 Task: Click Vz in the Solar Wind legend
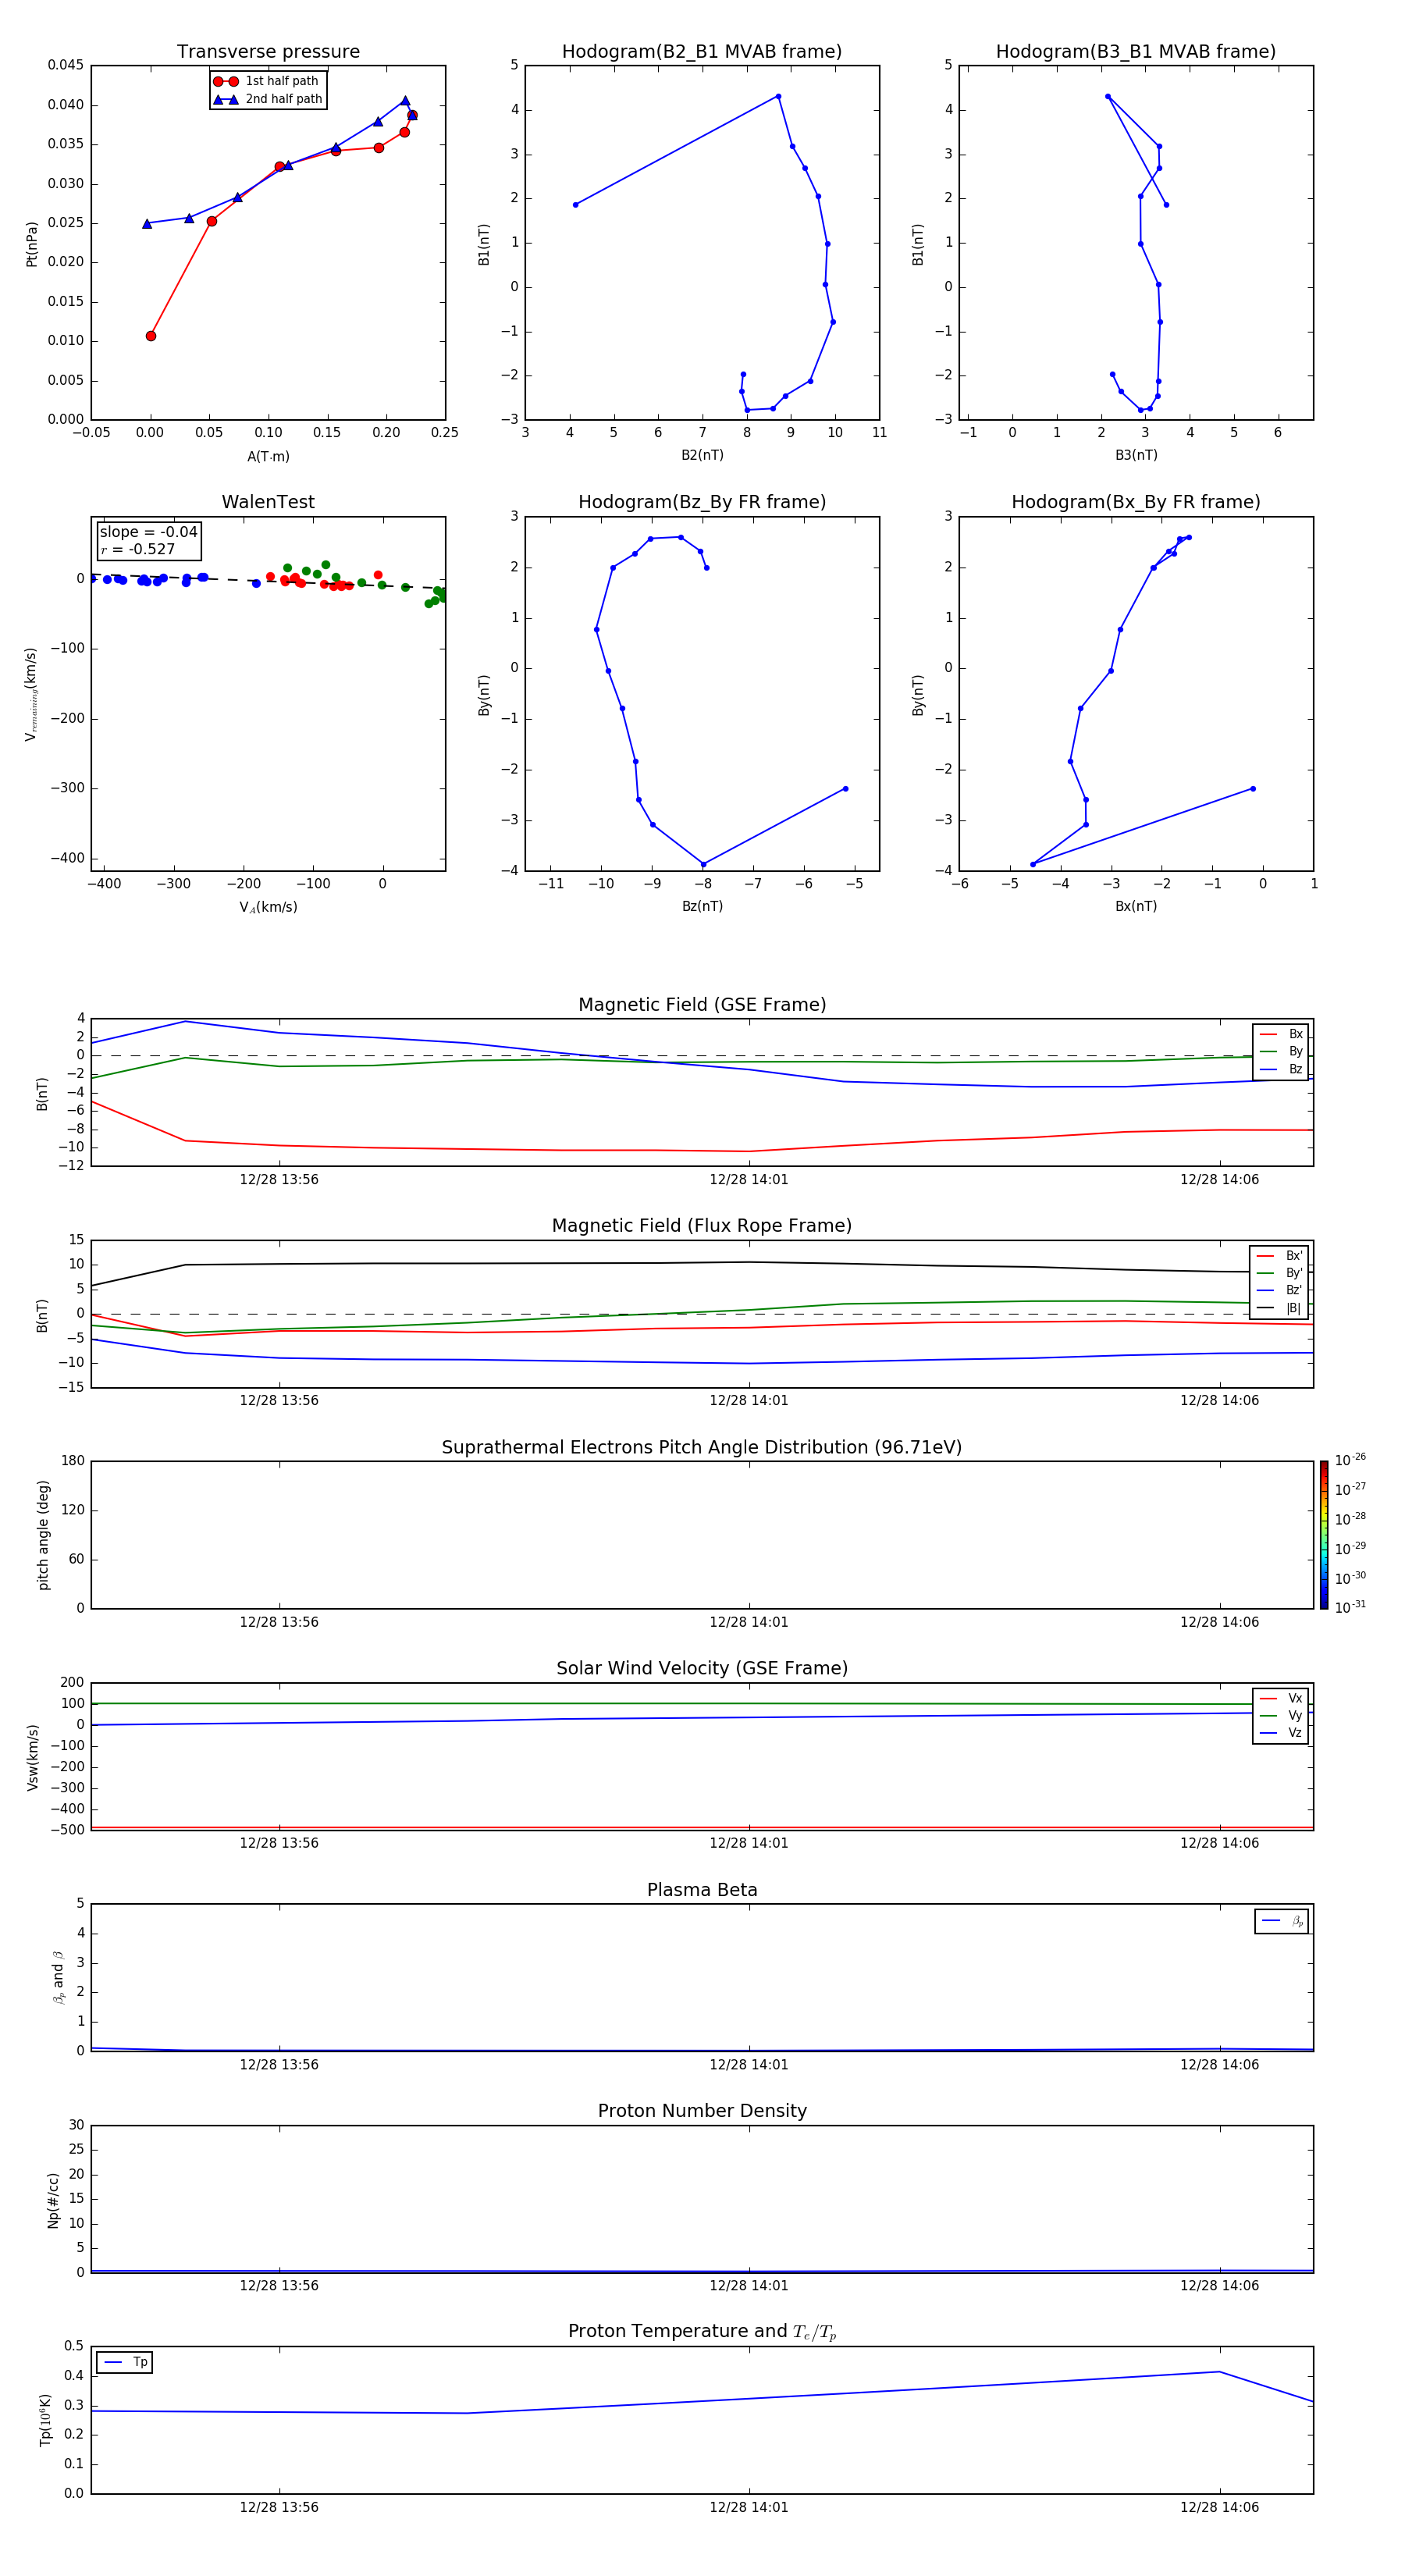pos(1281,1733)
